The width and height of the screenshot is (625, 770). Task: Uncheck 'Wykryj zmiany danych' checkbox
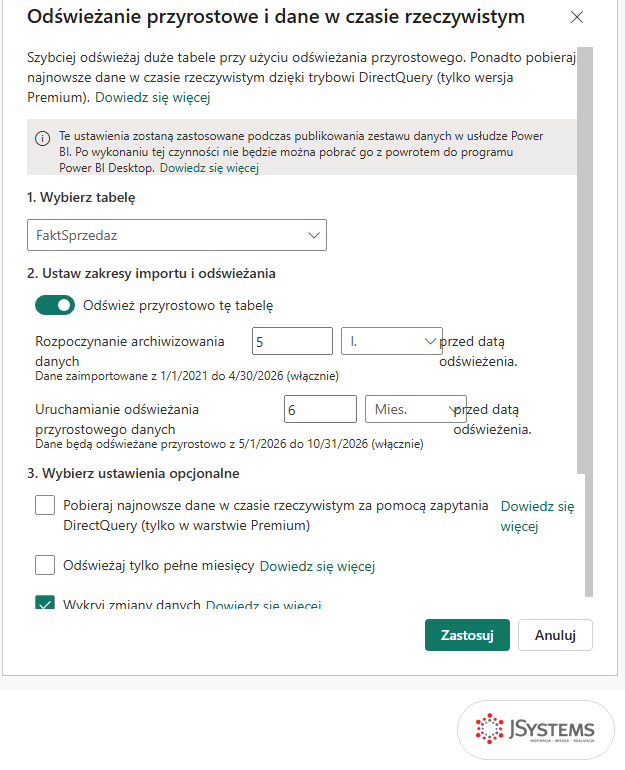pos(45,603)
